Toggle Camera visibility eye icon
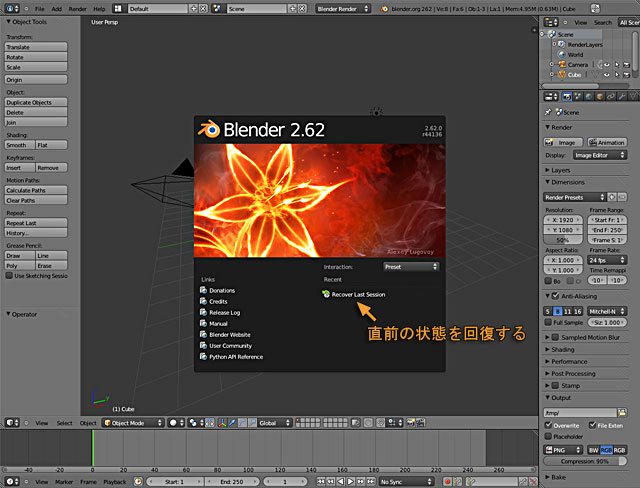The height and width of the screenshot is (488, 640). pos(607,64)
